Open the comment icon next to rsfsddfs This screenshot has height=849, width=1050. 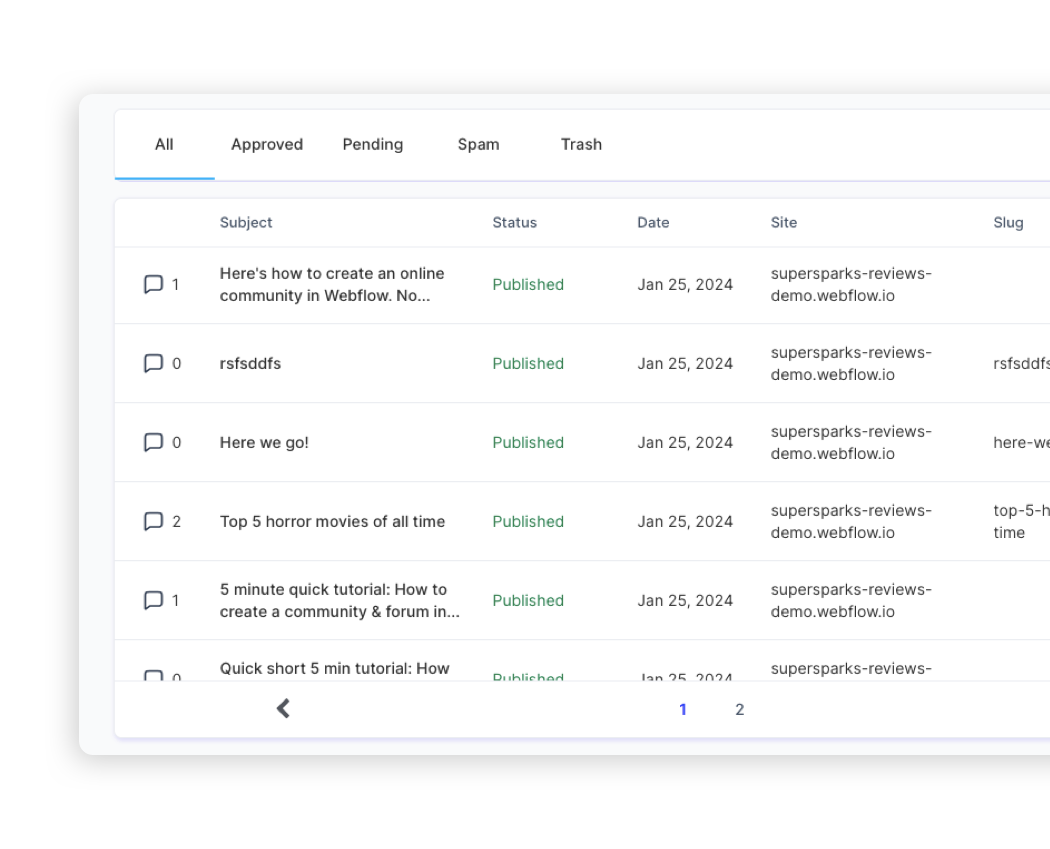[x=154, y=363]
